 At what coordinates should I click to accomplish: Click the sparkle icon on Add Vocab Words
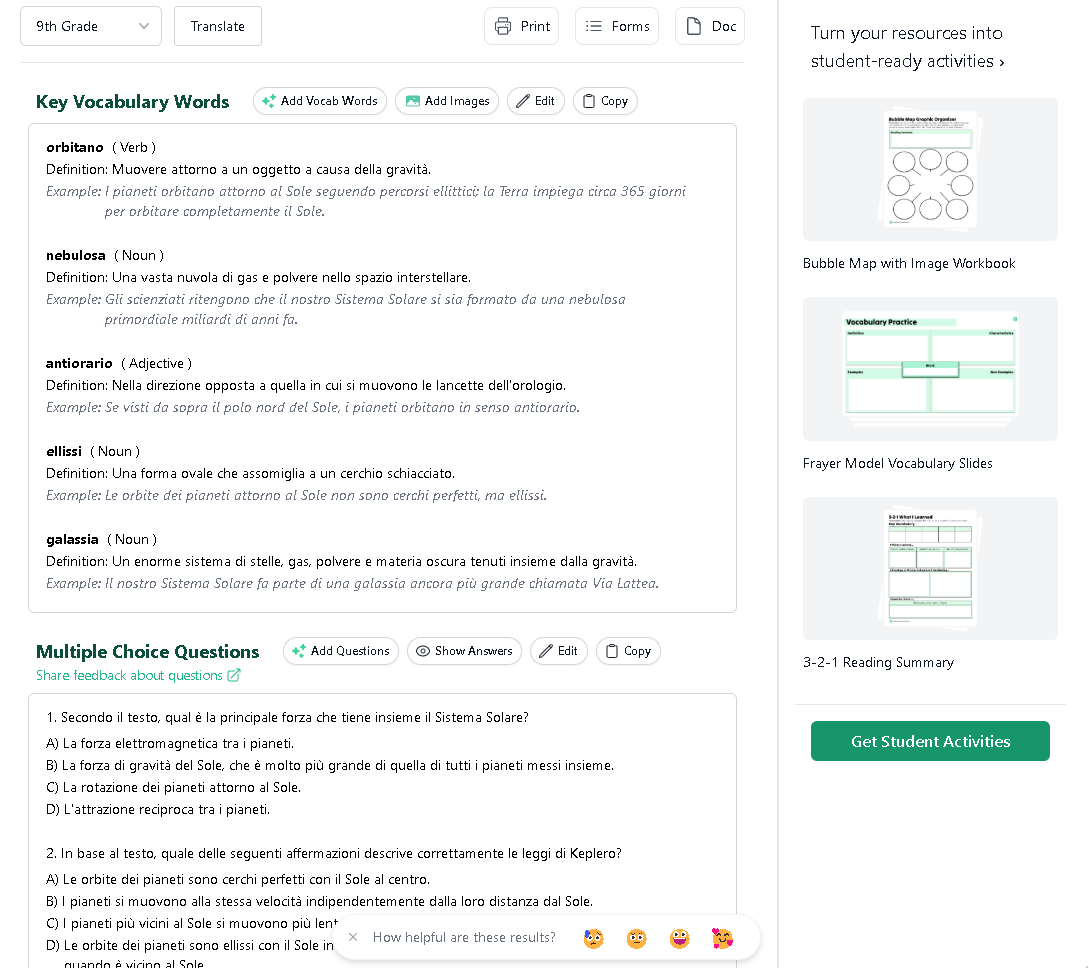pos(269,101)
